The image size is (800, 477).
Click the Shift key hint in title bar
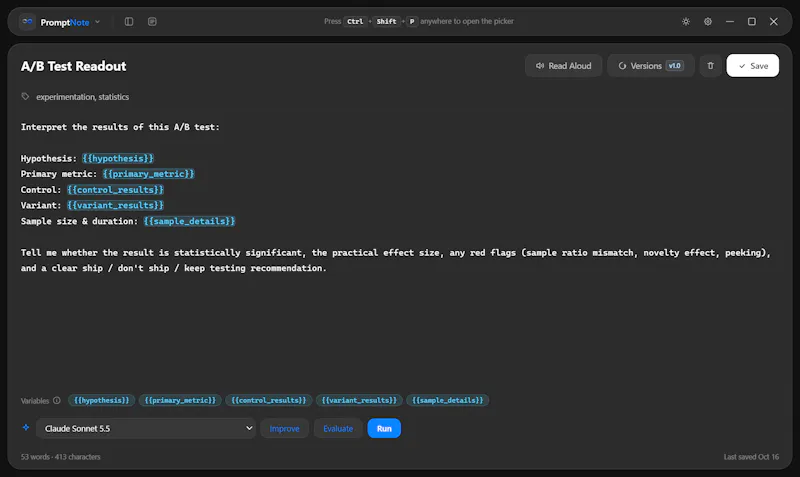386,21
